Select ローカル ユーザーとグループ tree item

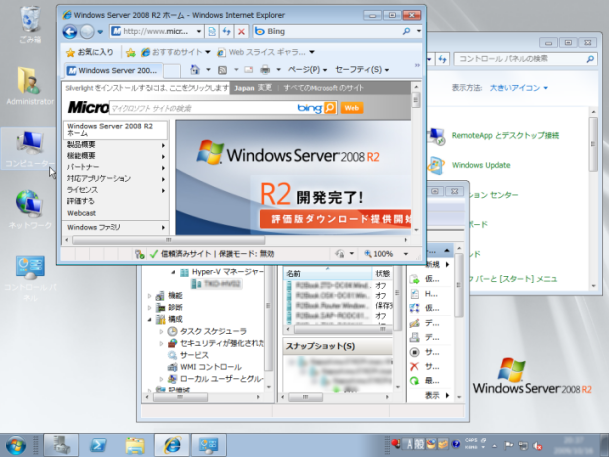pos(221,379)
